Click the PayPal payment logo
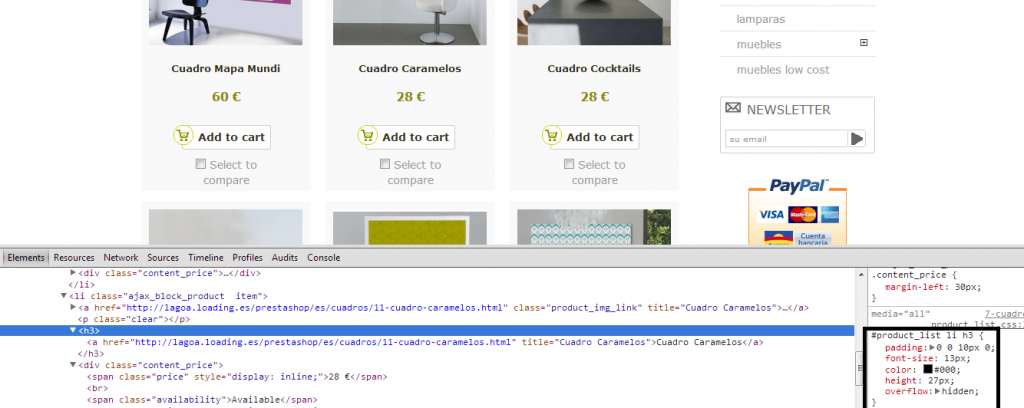Viewport: 1024px width, 408px height. click(x=797, y=186)
